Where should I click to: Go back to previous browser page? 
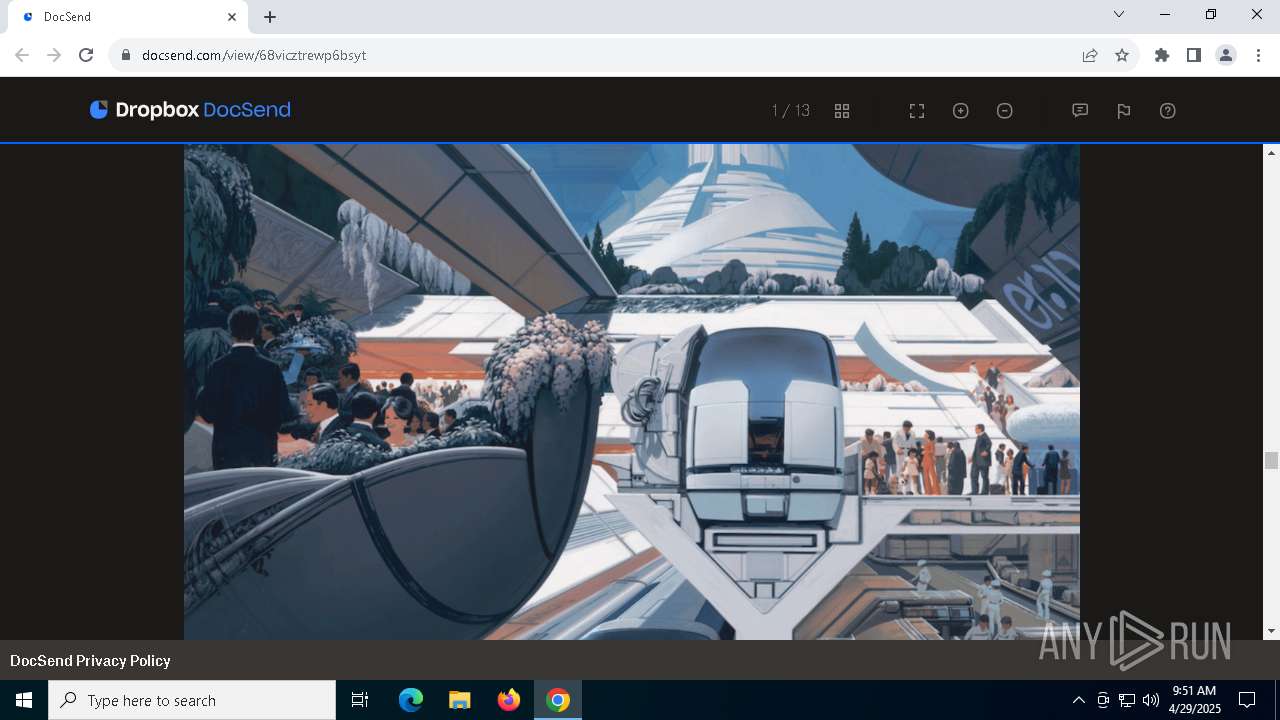point(22,55)
